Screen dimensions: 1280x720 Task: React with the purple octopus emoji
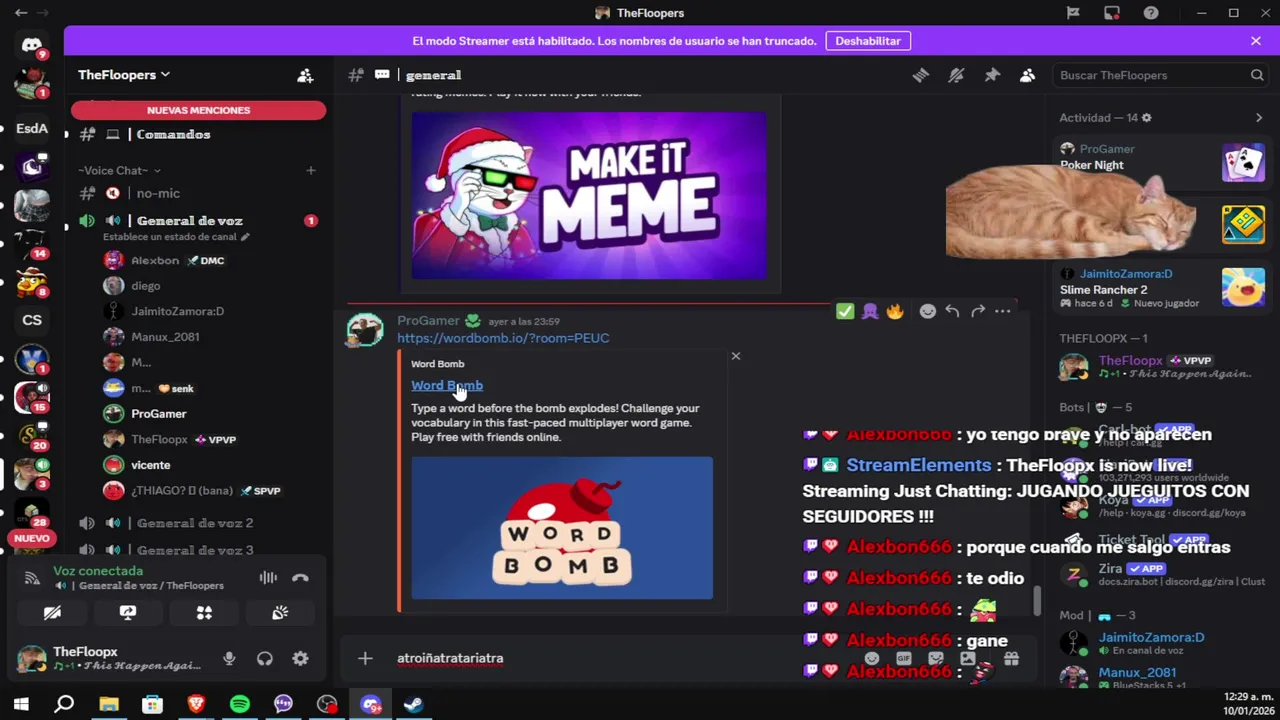870,311
